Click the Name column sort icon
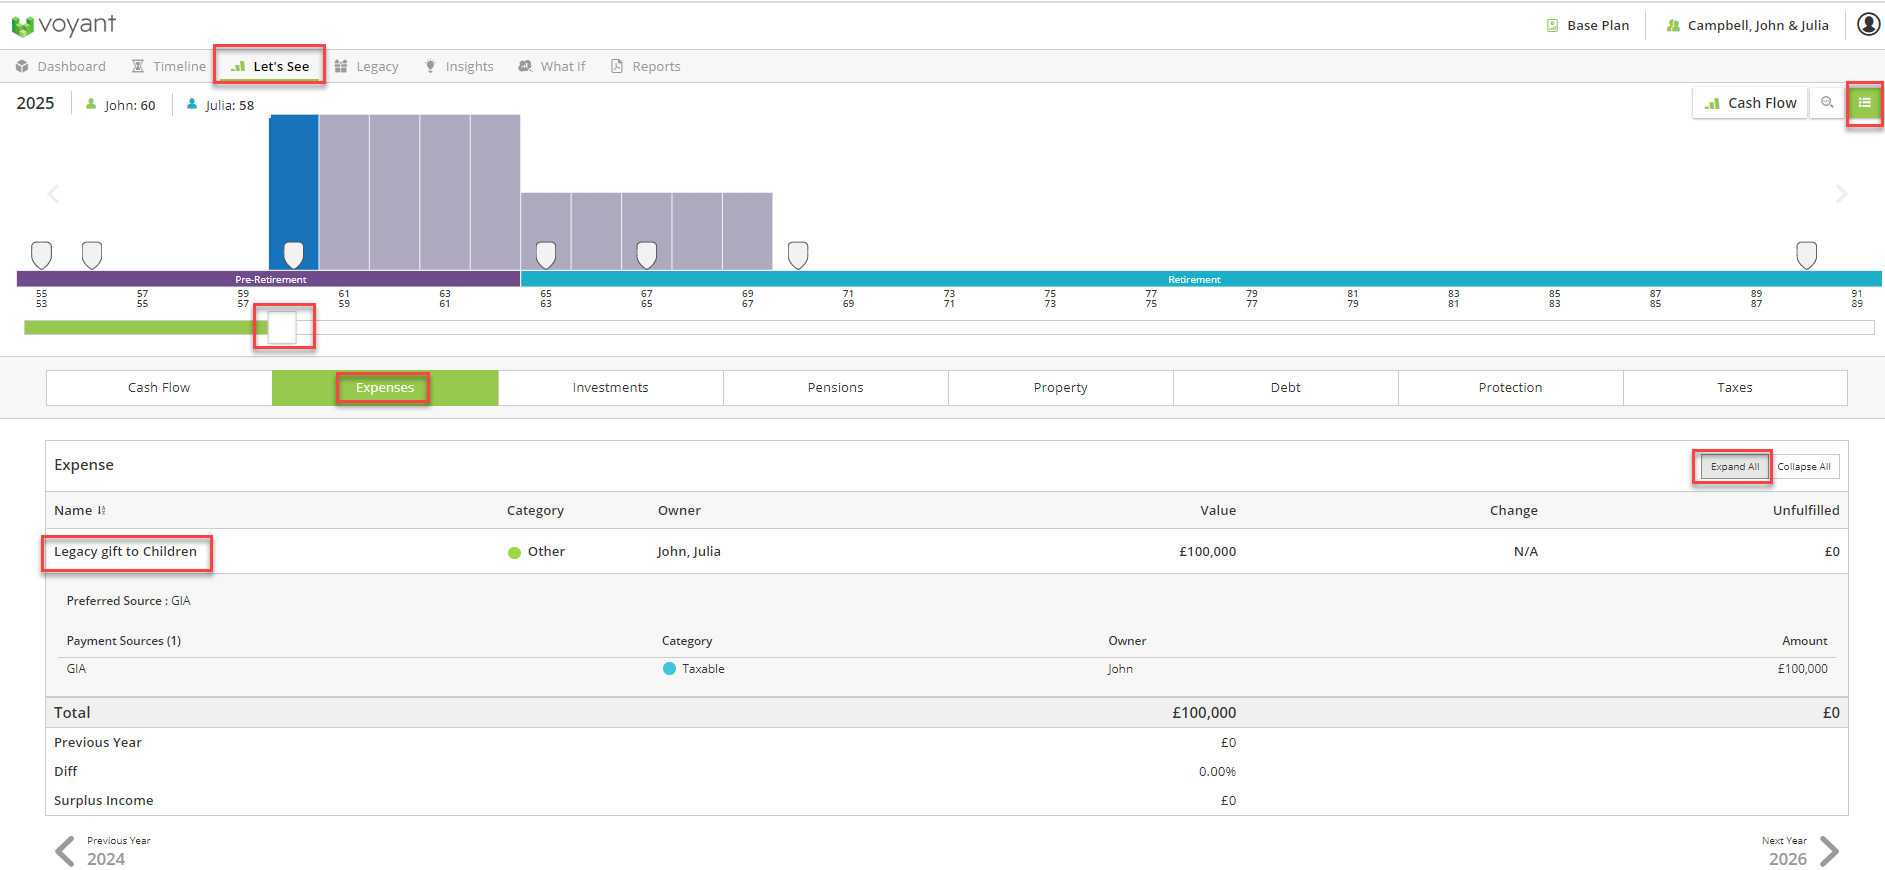 pyautogui.click(x=102, y=511)
